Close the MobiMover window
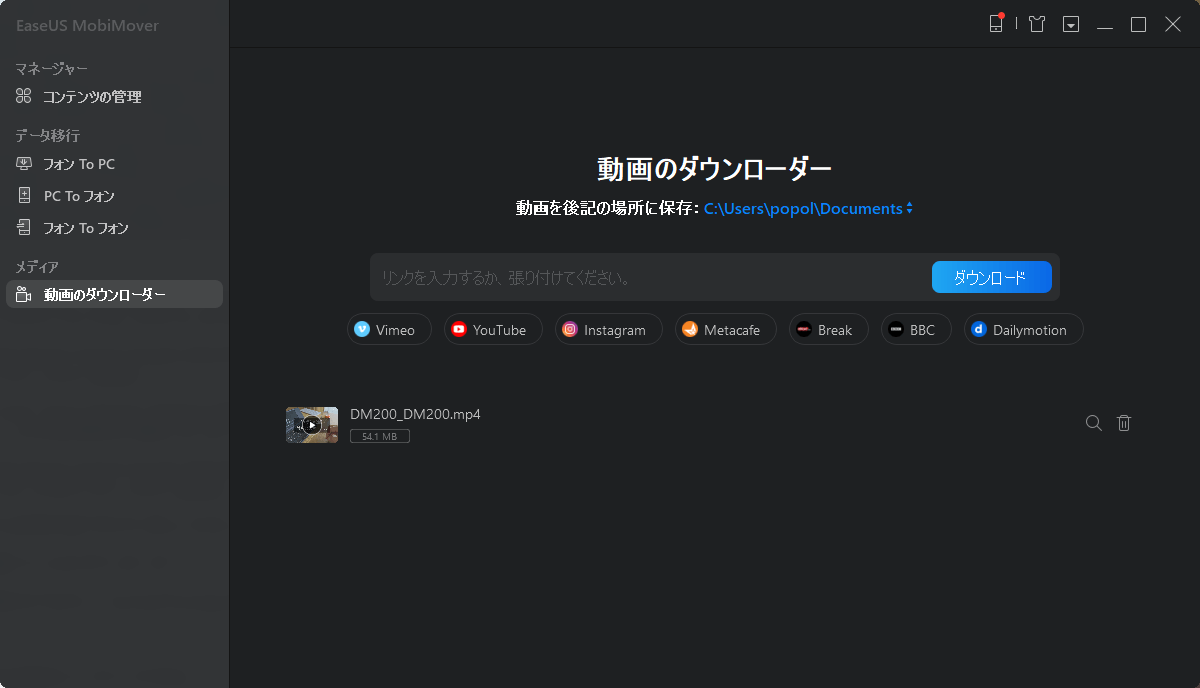The image size is (1200, 688). pos(1173,24)
